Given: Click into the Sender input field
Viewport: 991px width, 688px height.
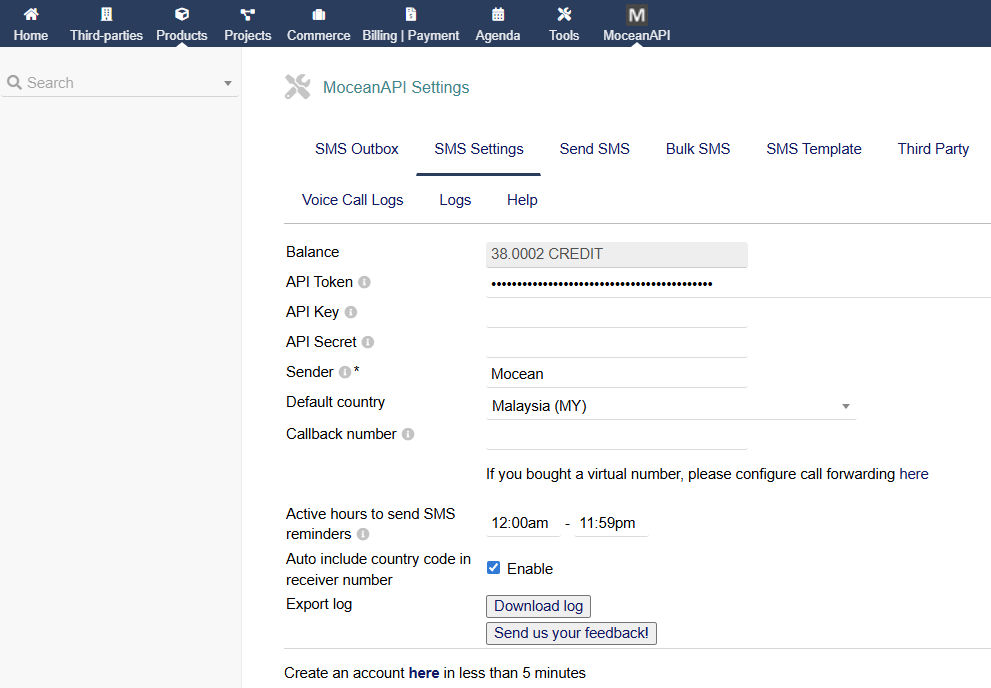Looking at the screenshot, I should [x=616, y=374].
